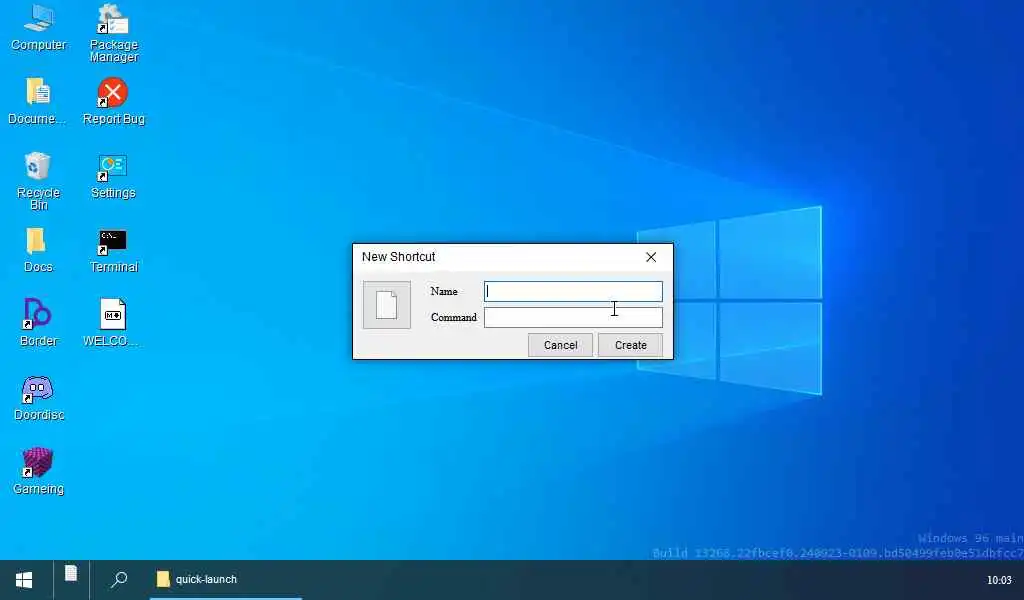
Task: Open the Gameing cube shortcut
Action: 38,471
